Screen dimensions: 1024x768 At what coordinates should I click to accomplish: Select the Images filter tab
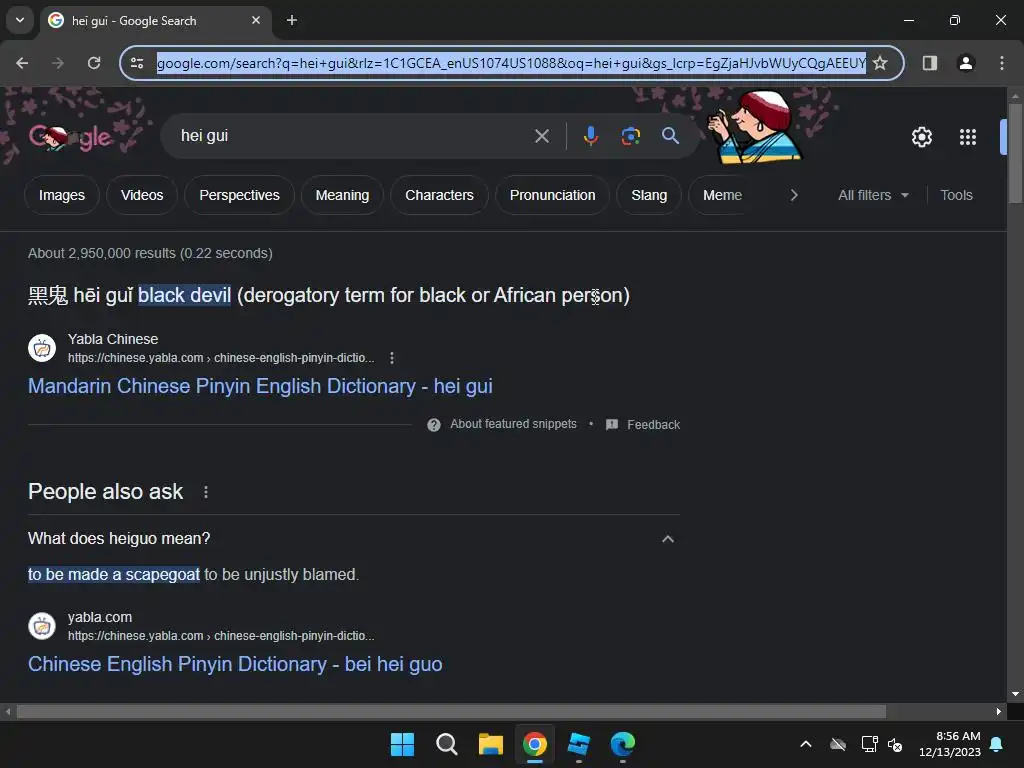tap(62, 195)
